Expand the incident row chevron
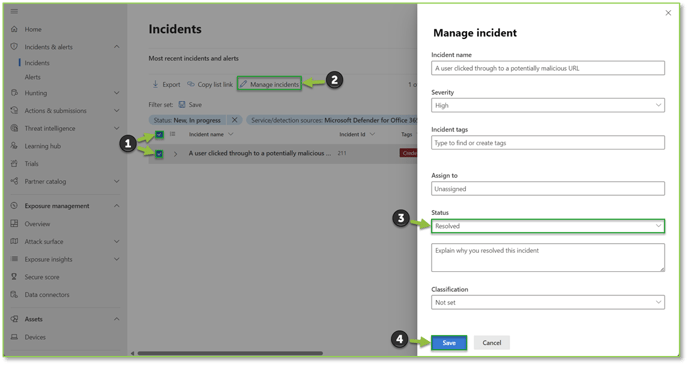Screen dimensions: 688x365 tap(175, 154)
